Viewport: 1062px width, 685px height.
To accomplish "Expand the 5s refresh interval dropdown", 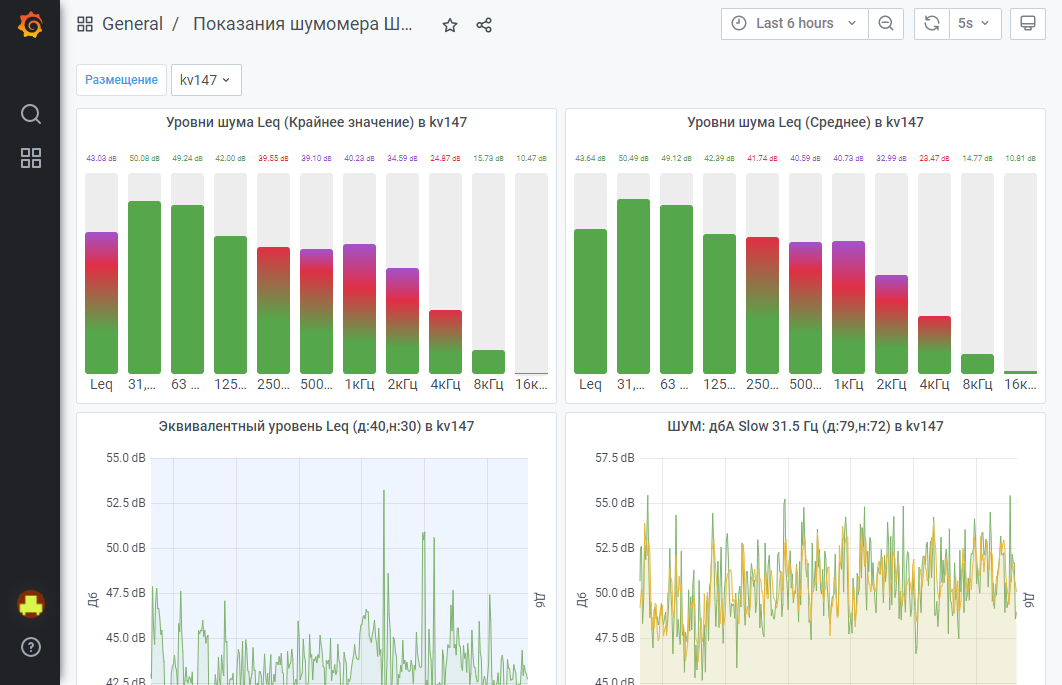I will click(x=974, y=24).
